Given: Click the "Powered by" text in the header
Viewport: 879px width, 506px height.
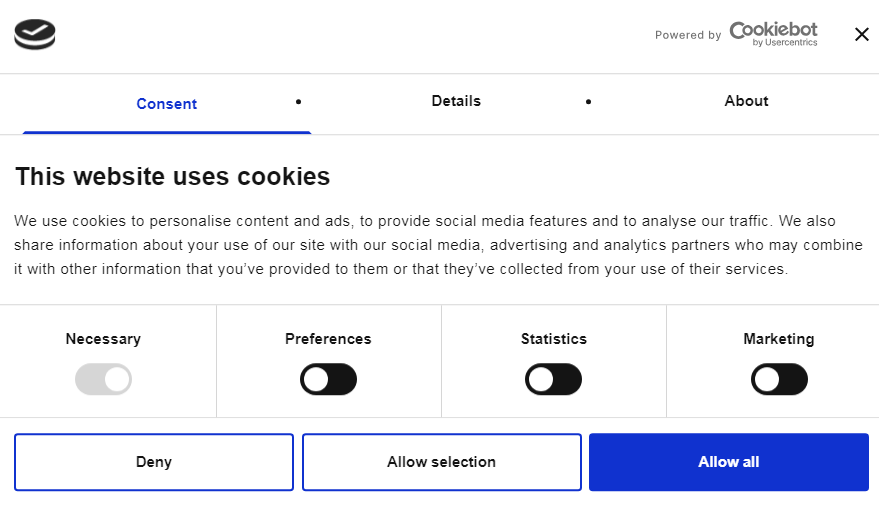Looking at the screenshot, I should 688,35.
